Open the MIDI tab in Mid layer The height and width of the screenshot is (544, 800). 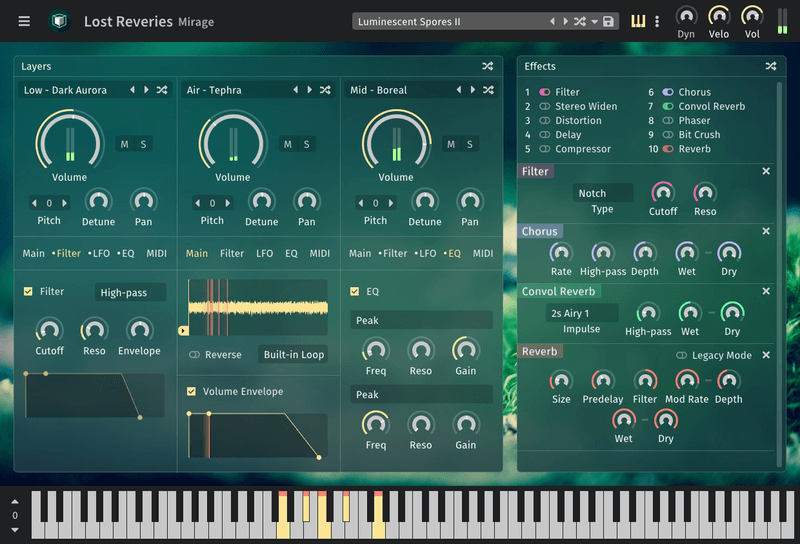click(x=483, y=253)
